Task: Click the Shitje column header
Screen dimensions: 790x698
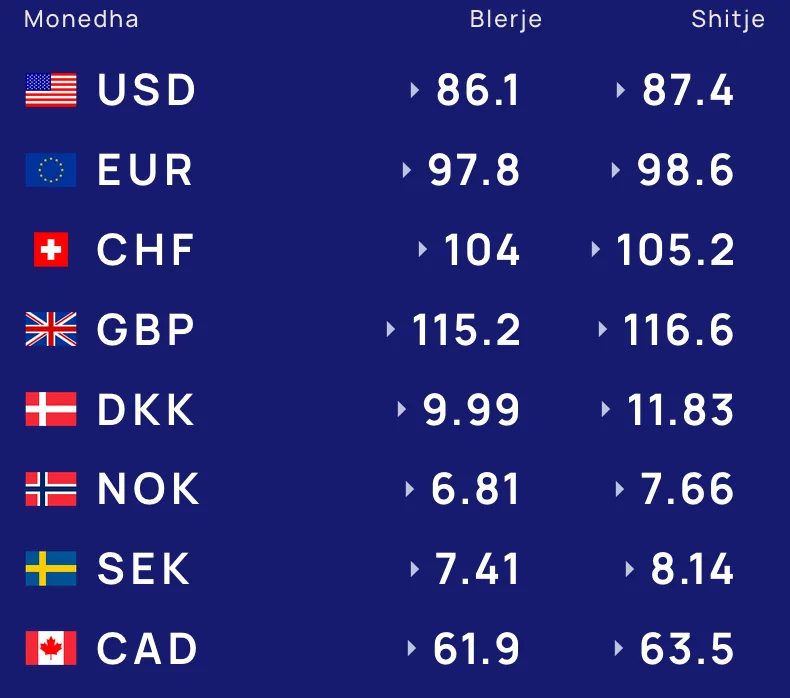Action: [728, 20]
